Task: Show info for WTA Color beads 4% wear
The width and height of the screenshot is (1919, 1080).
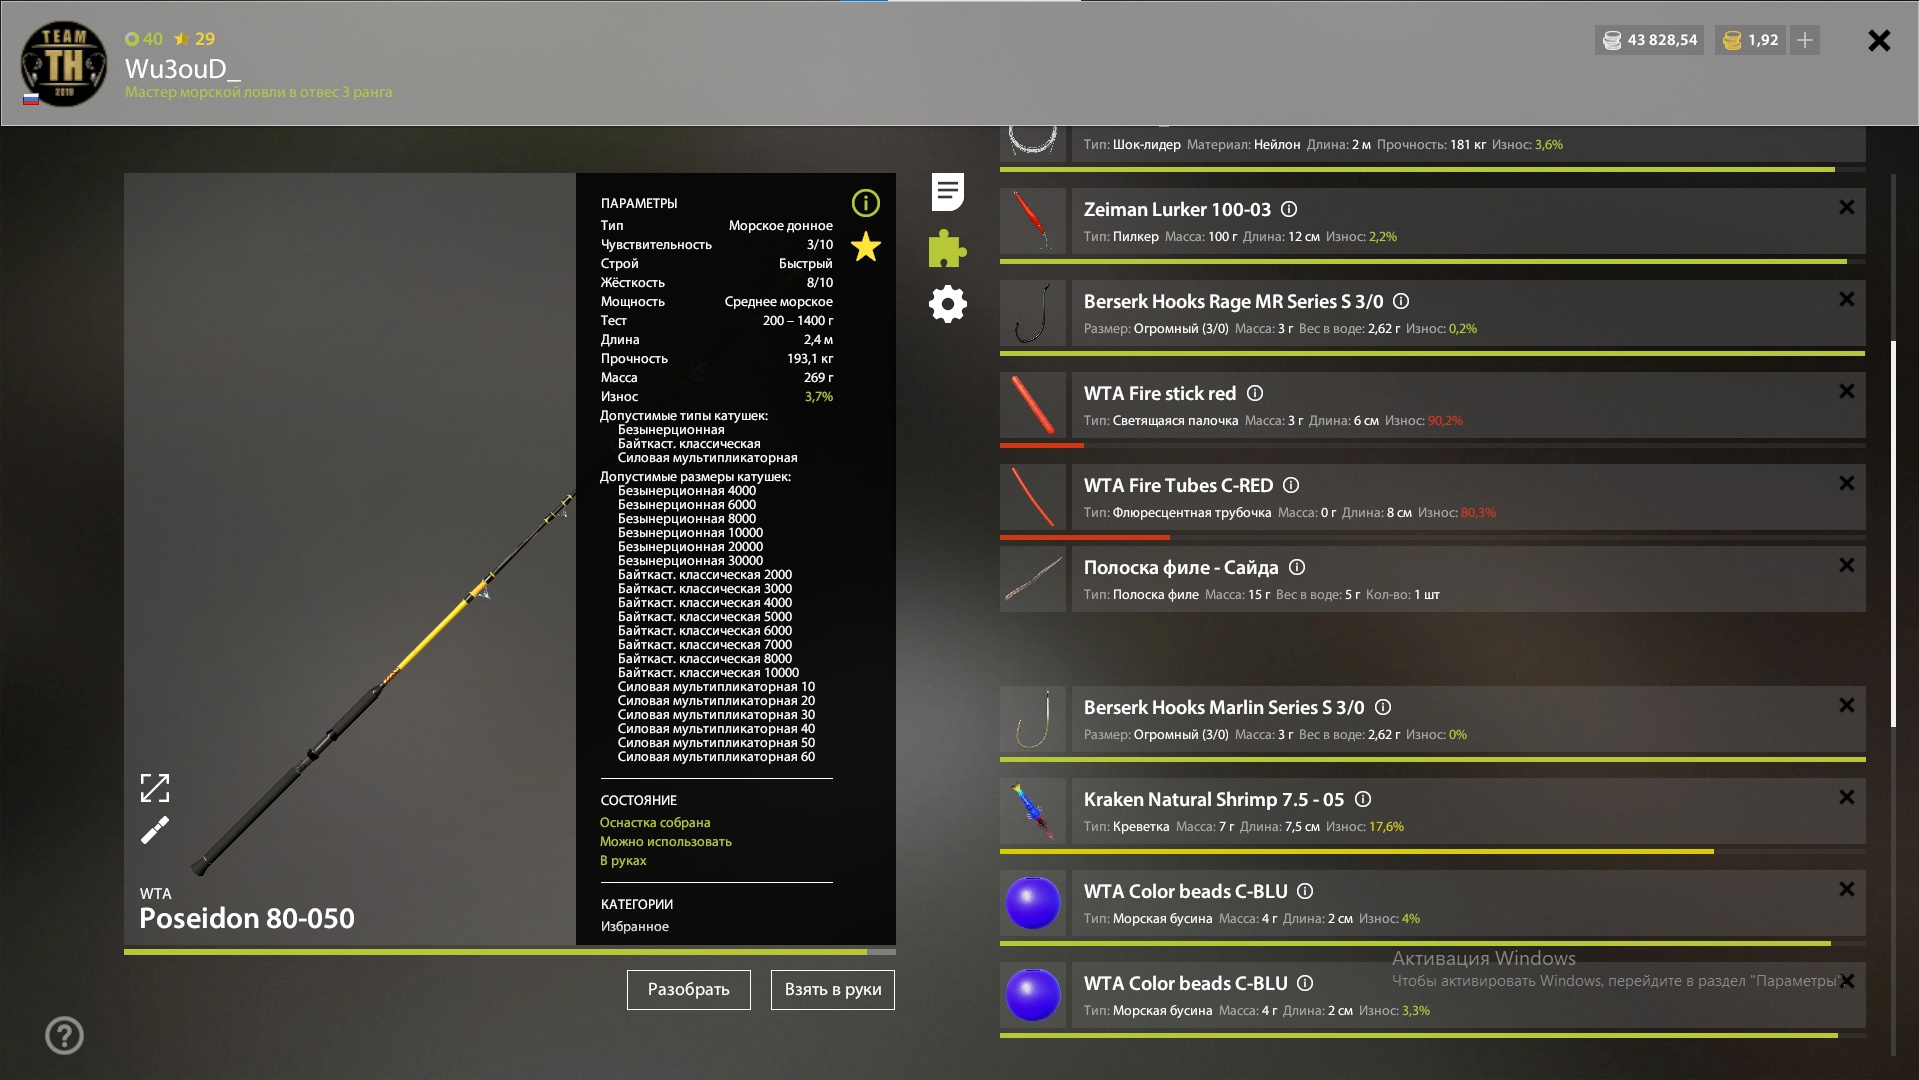Action: point(1305,891)
